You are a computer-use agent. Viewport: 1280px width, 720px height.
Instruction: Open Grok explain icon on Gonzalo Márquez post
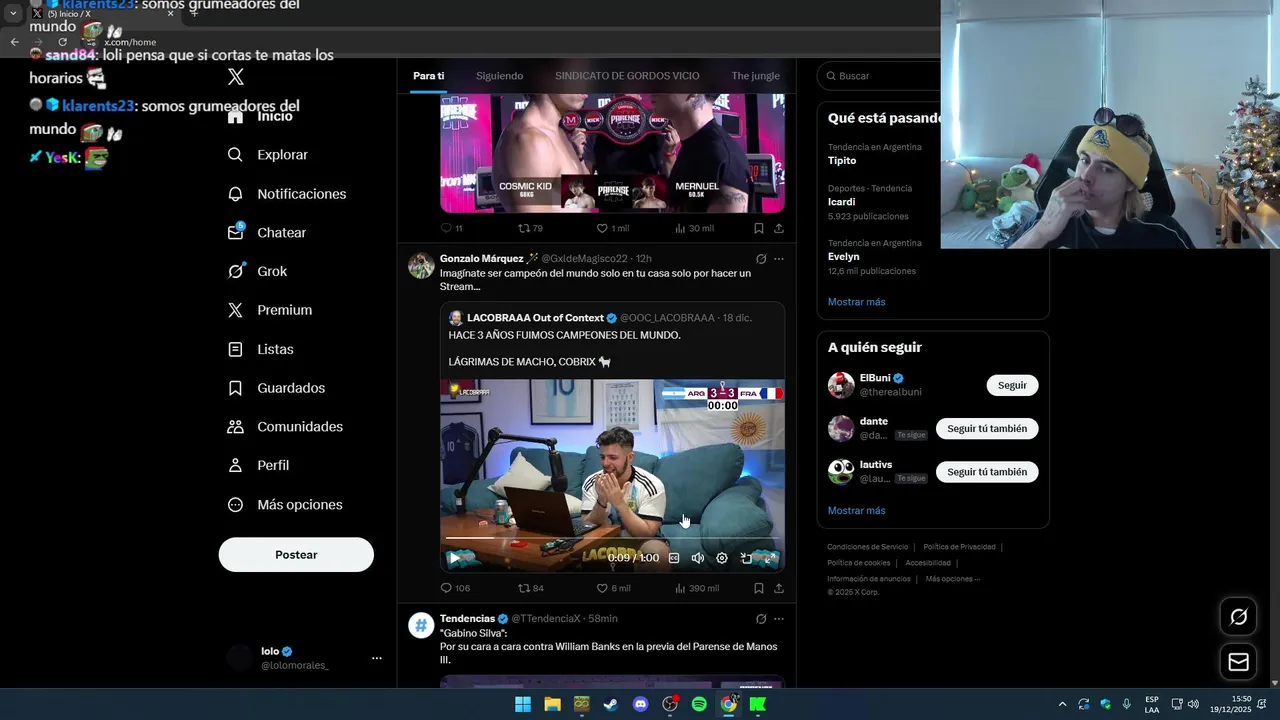pos(761,259)
